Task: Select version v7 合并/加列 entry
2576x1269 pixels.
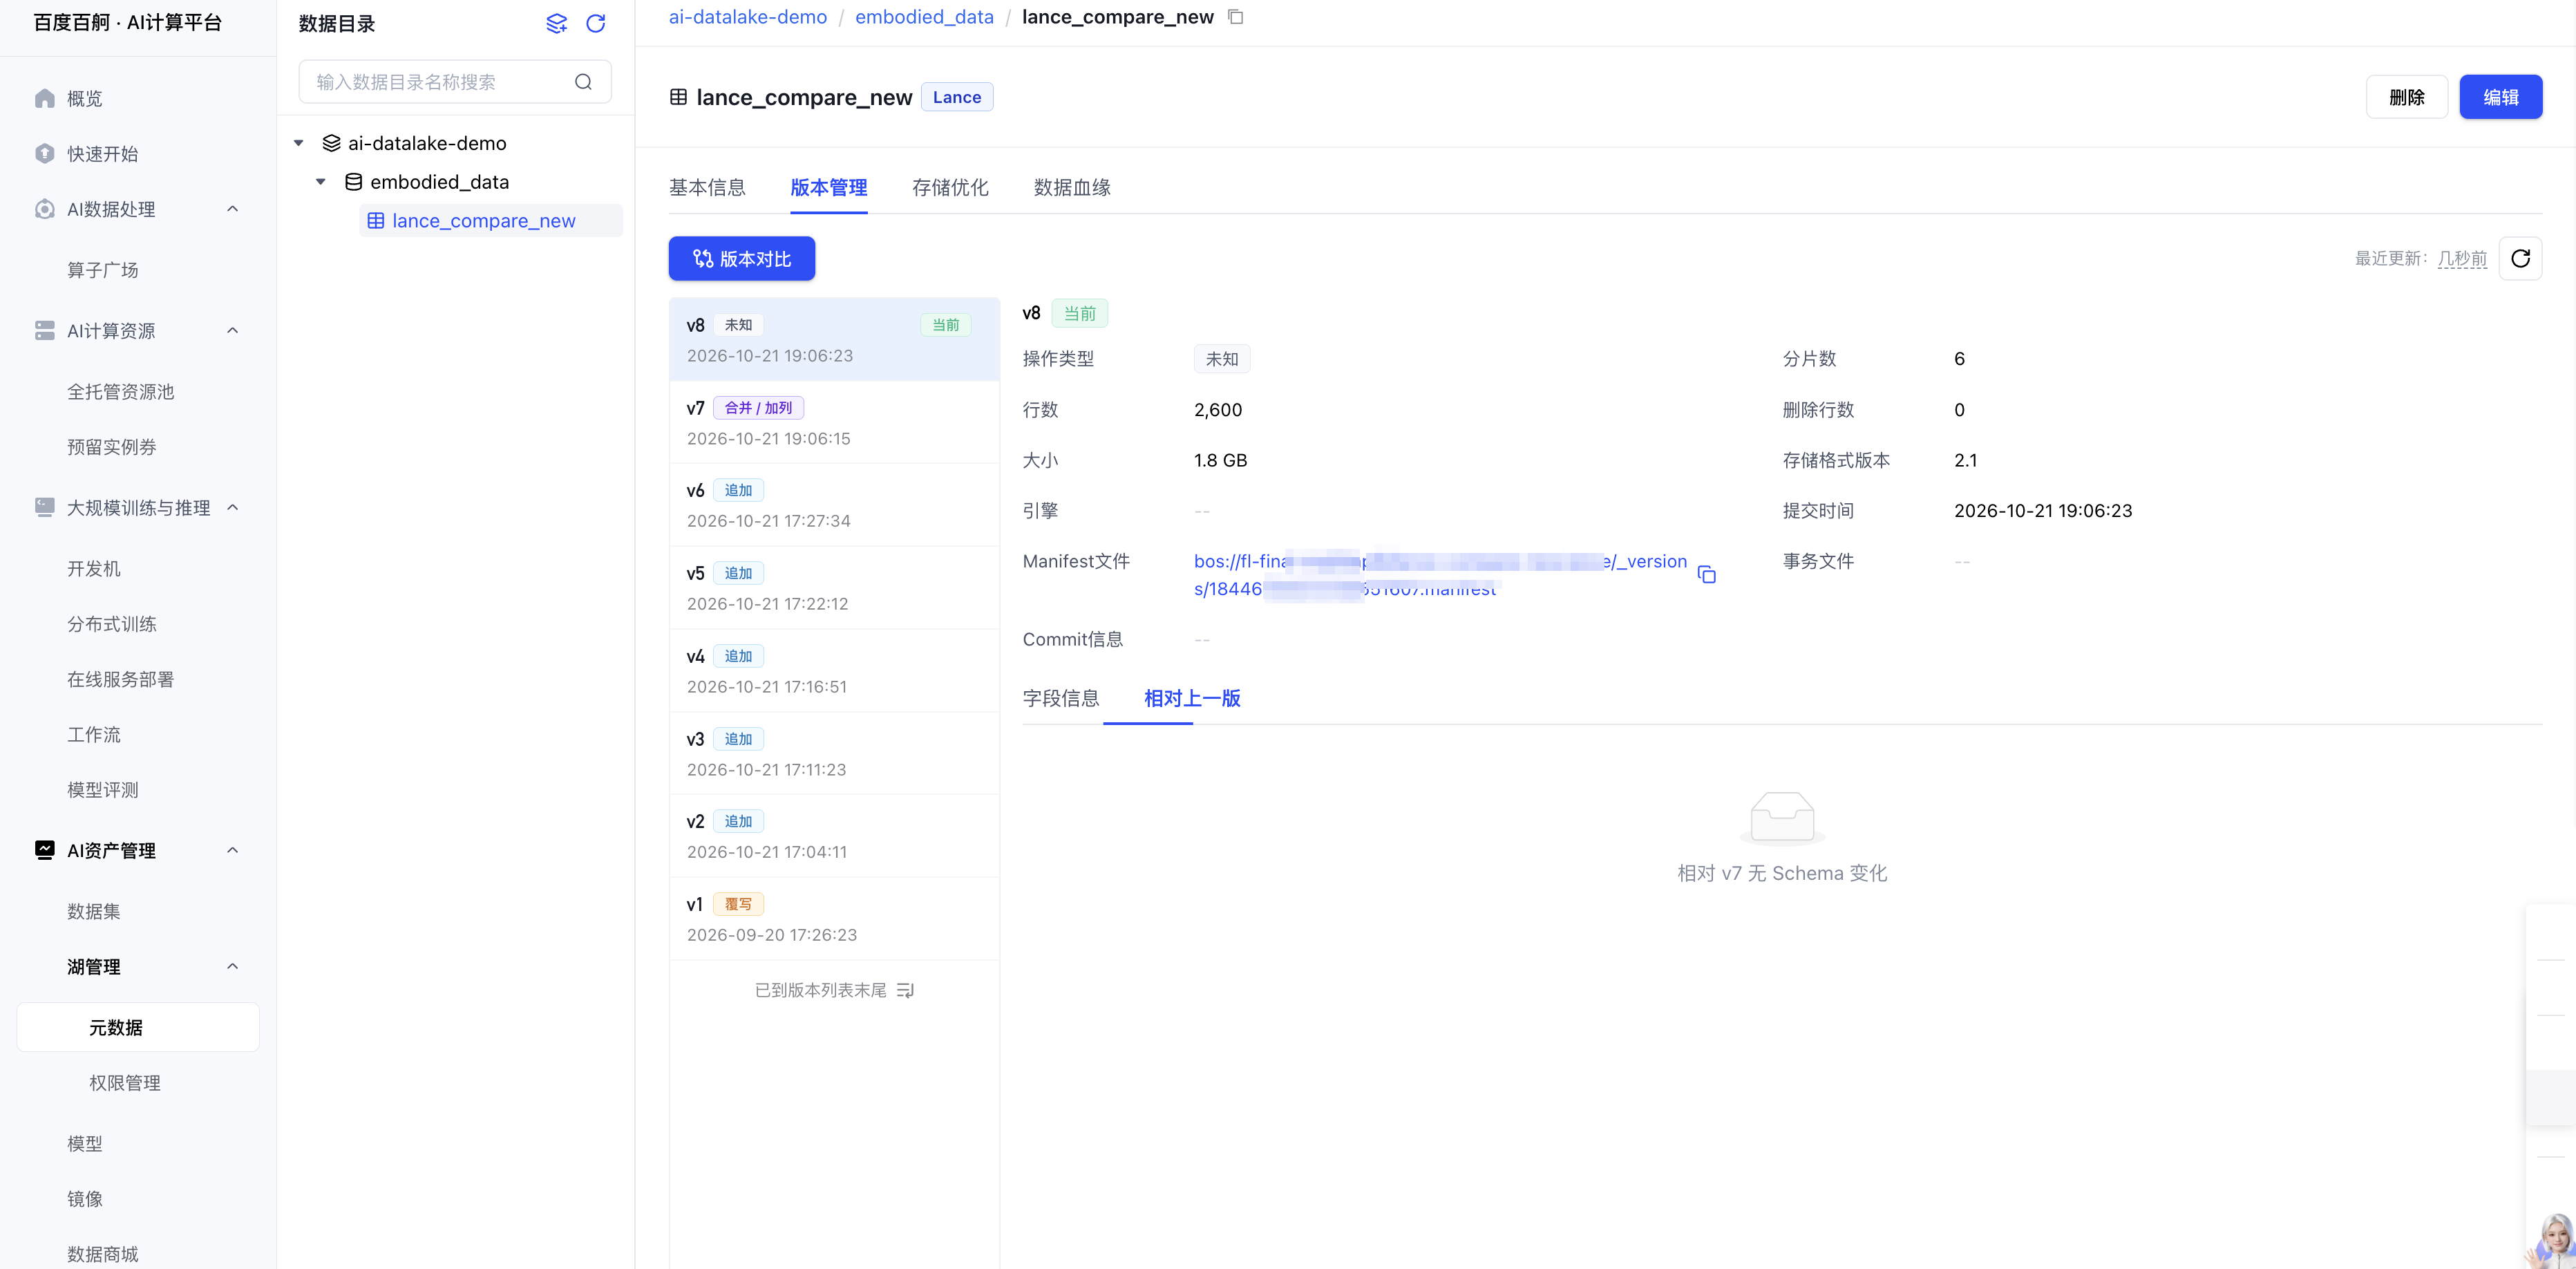Action: point(834,422)
